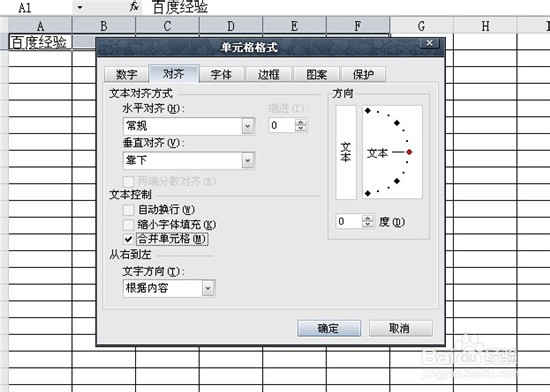Select column C header
550x392 pixels.
coord(167,26)
